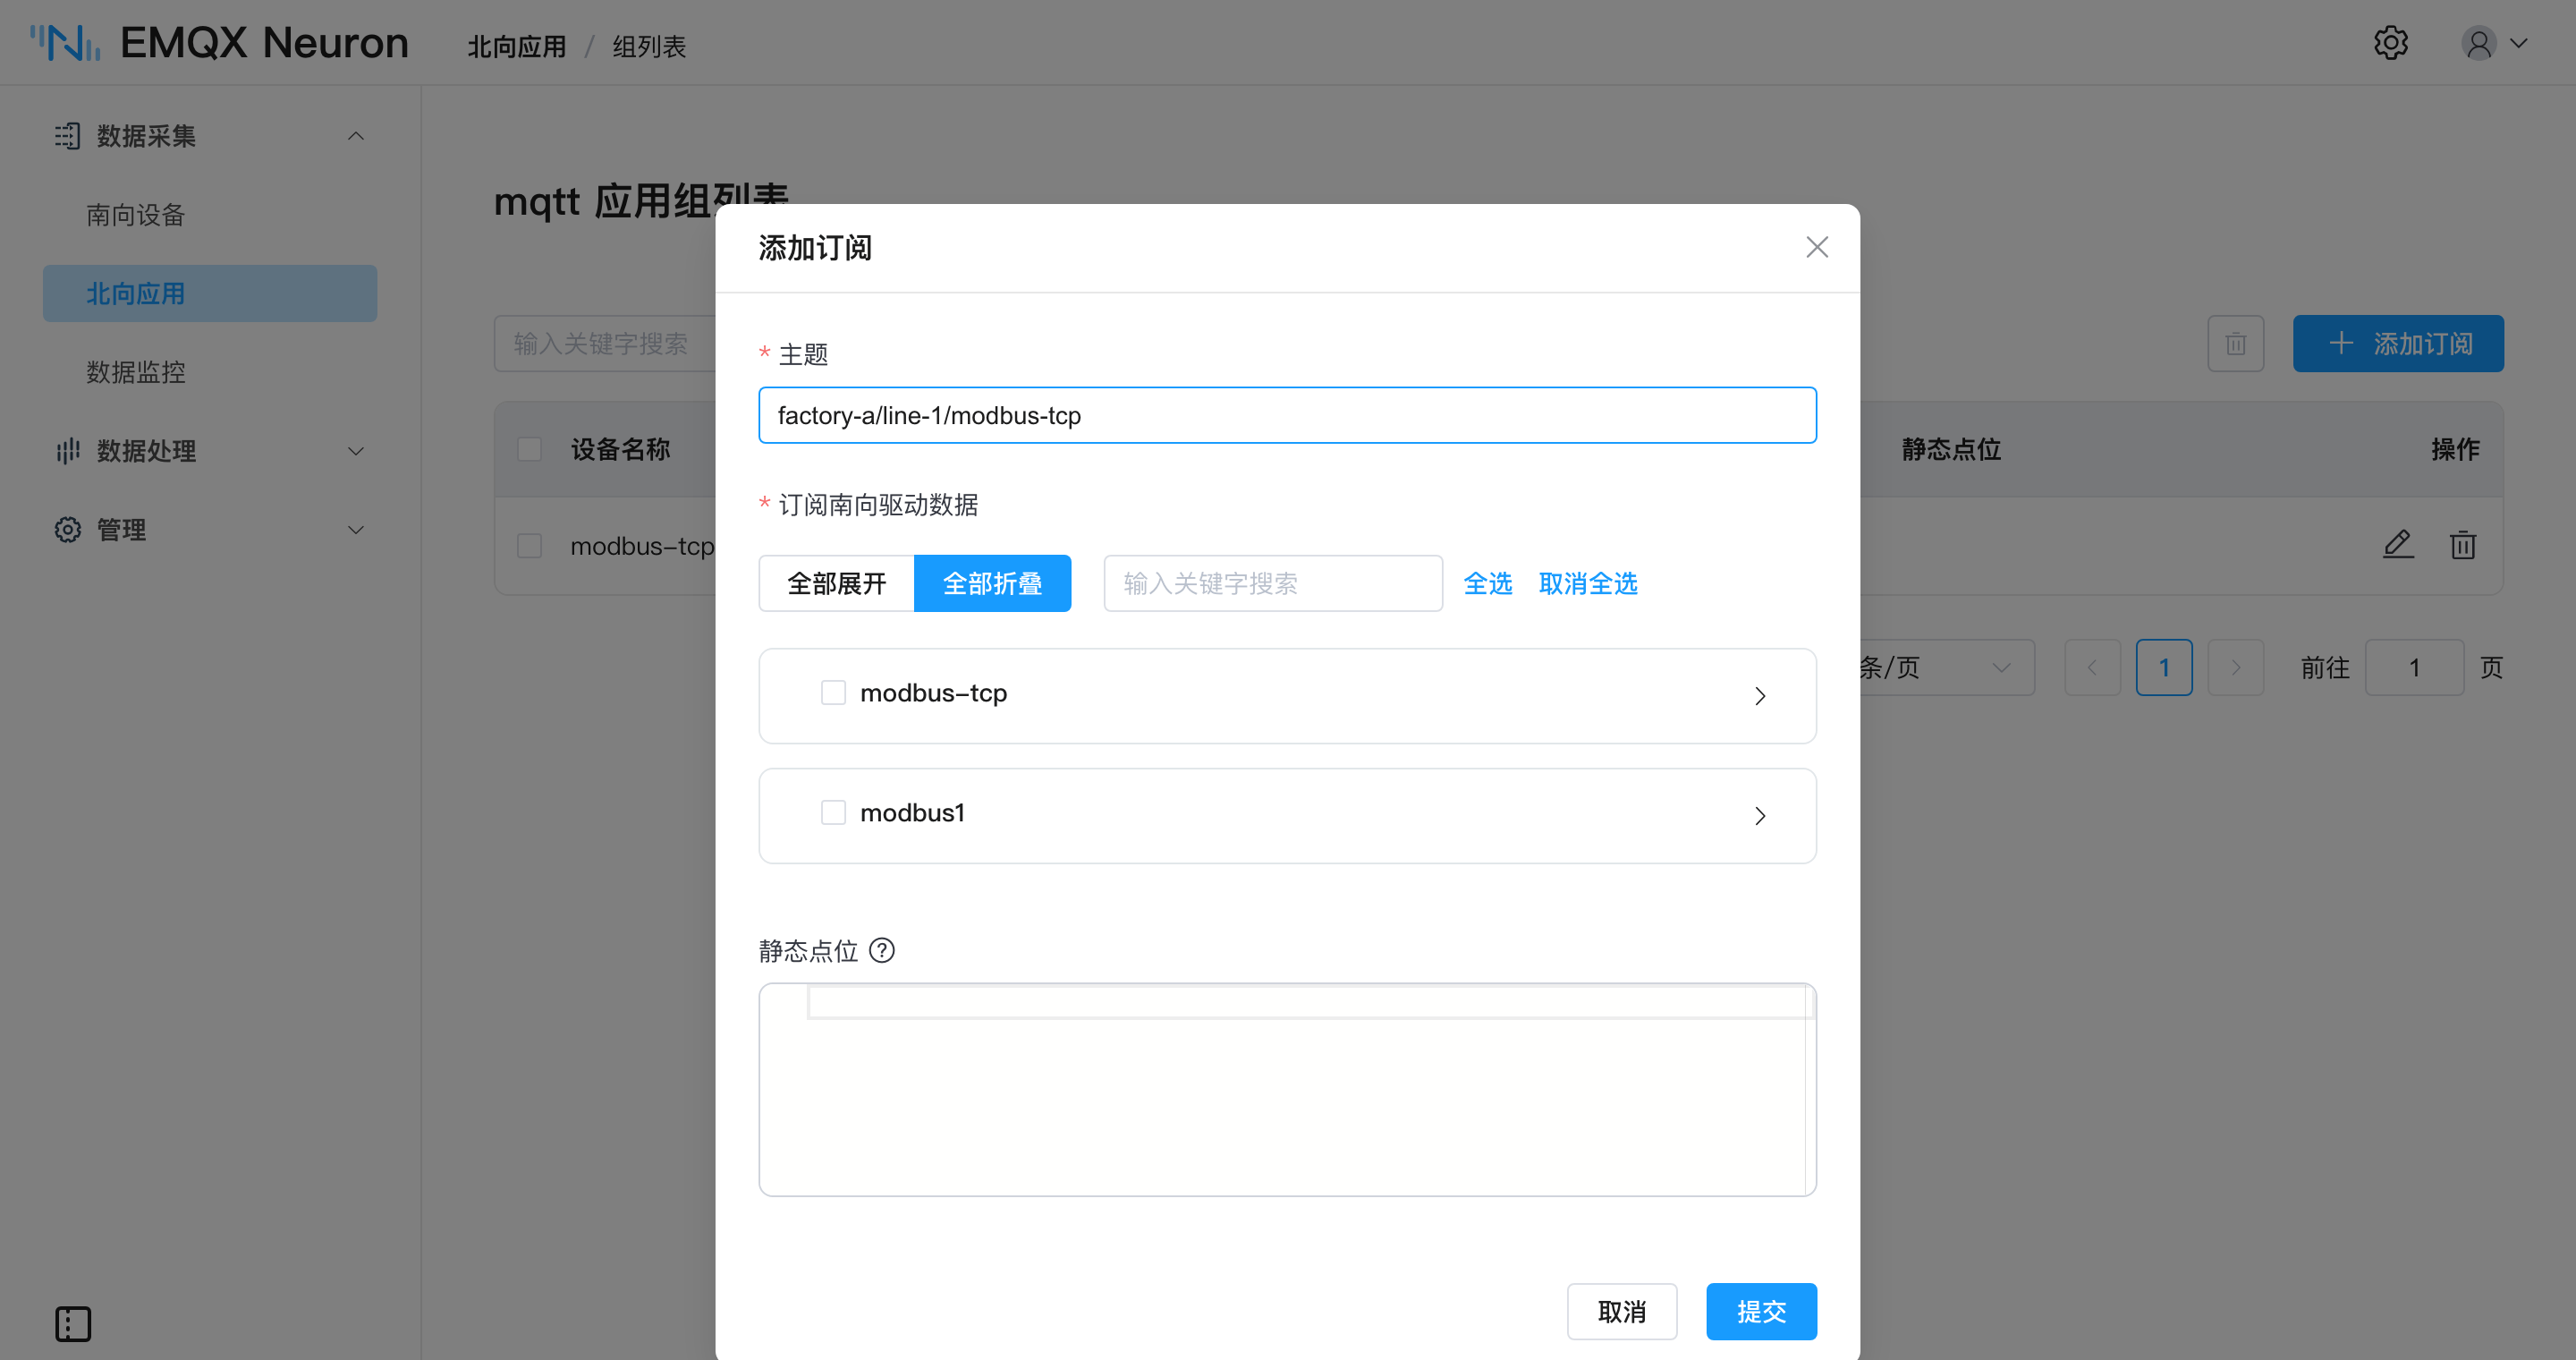Click the page 1 pagination button
2576x1360 pixels.
(x=2164, y=667)
